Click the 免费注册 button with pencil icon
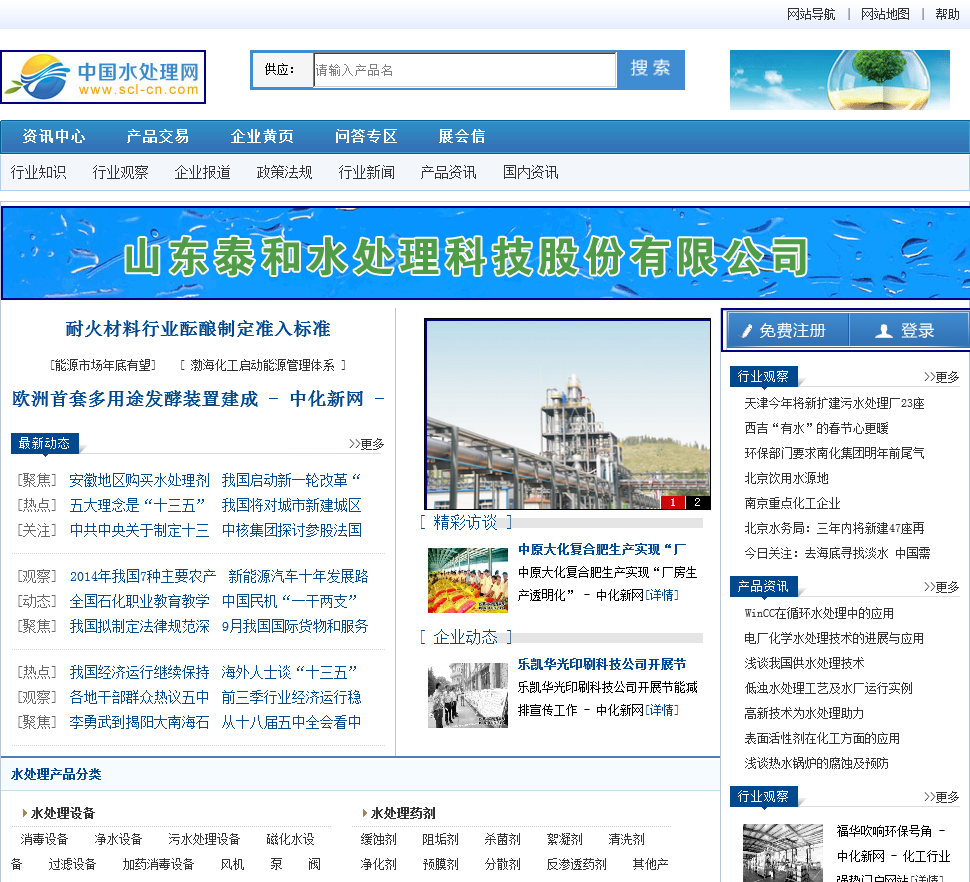This screenshot has width=970, height=882. [788, 330]
